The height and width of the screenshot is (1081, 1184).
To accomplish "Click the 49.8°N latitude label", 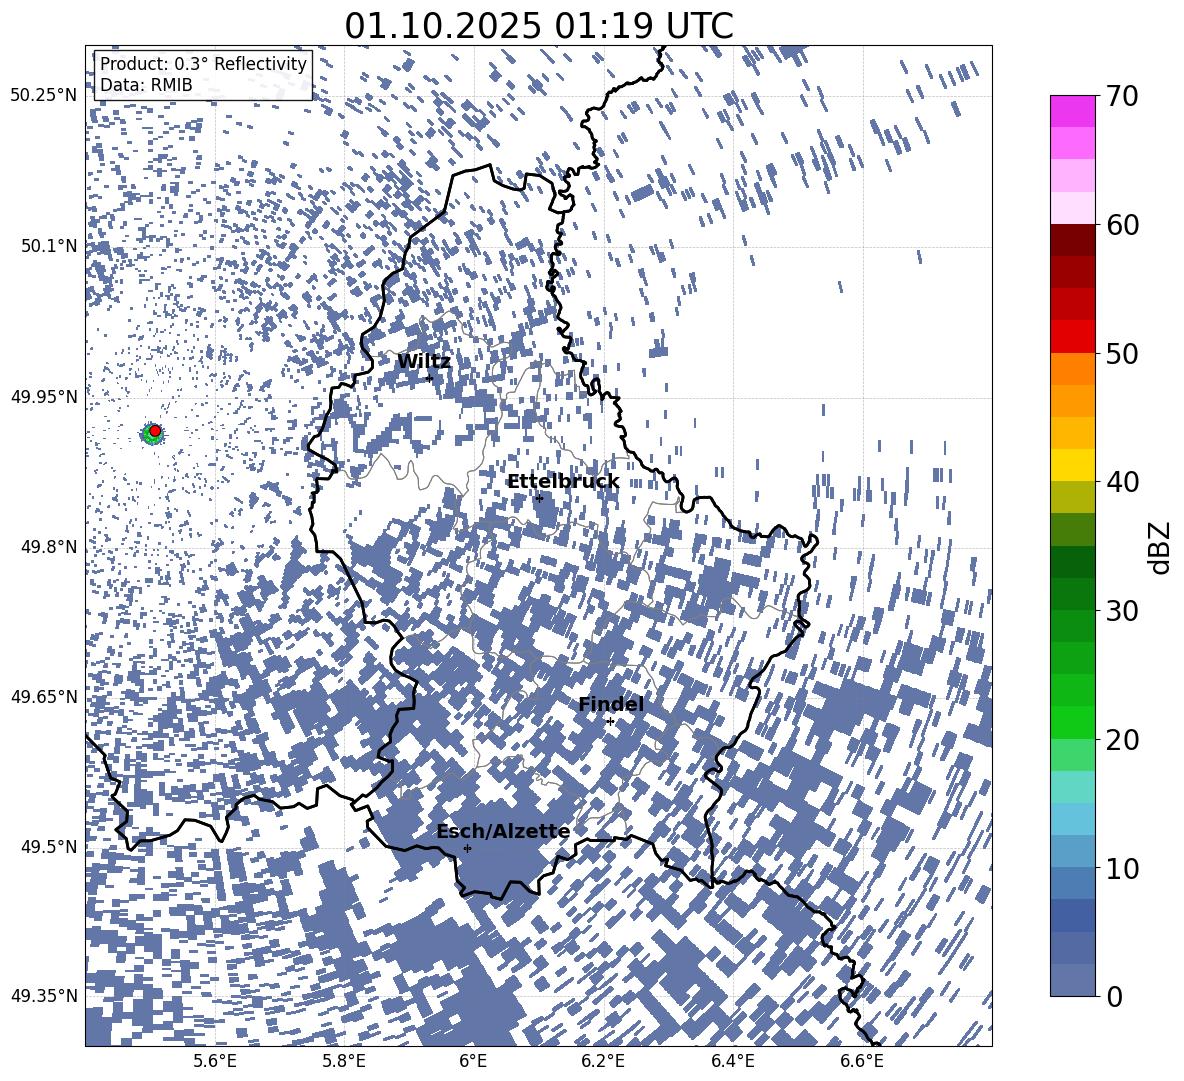I will click(x=48, y=547).
